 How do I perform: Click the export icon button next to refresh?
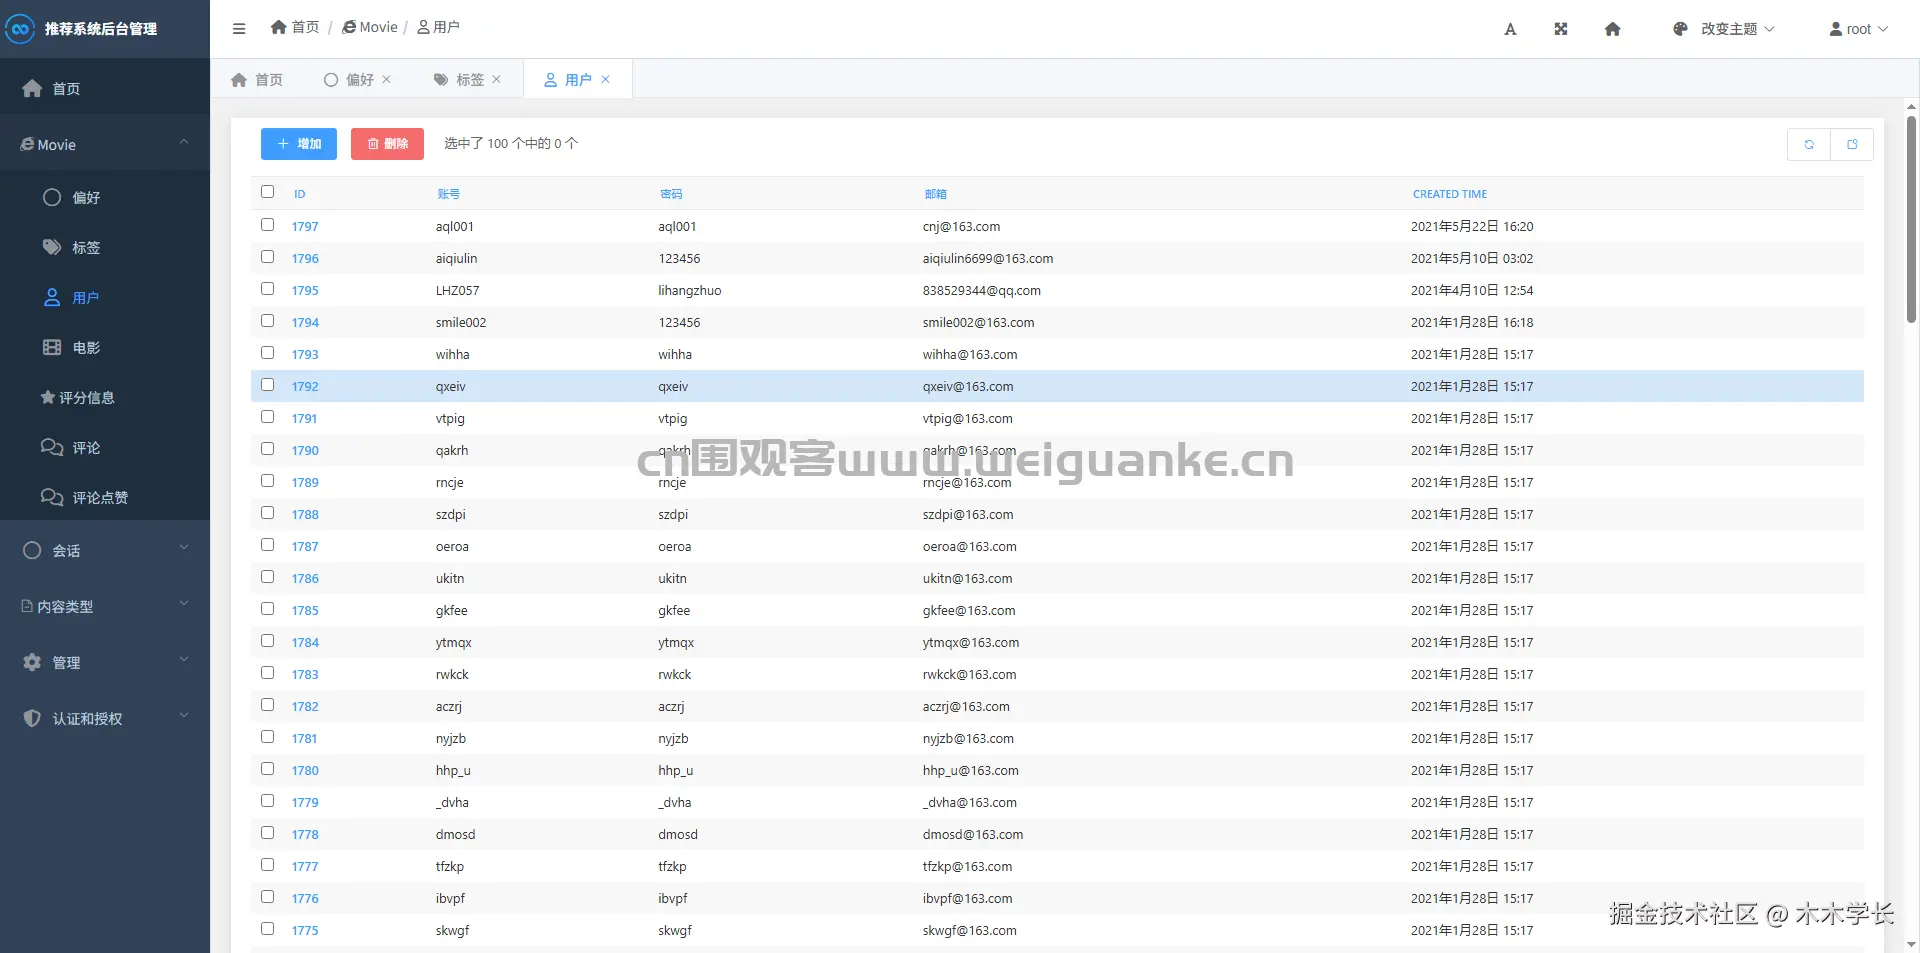coord(1852,144)
